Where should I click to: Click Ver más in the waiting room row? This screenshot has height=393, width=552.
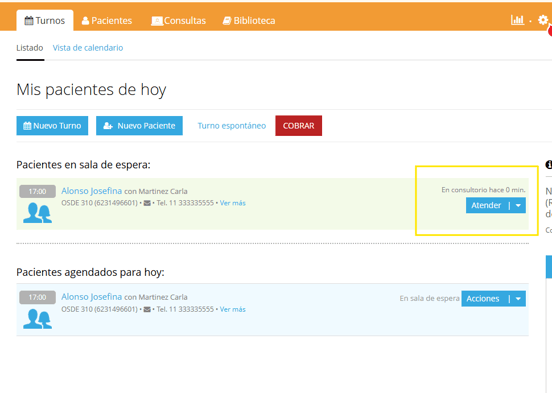click(x=233, y=203)
